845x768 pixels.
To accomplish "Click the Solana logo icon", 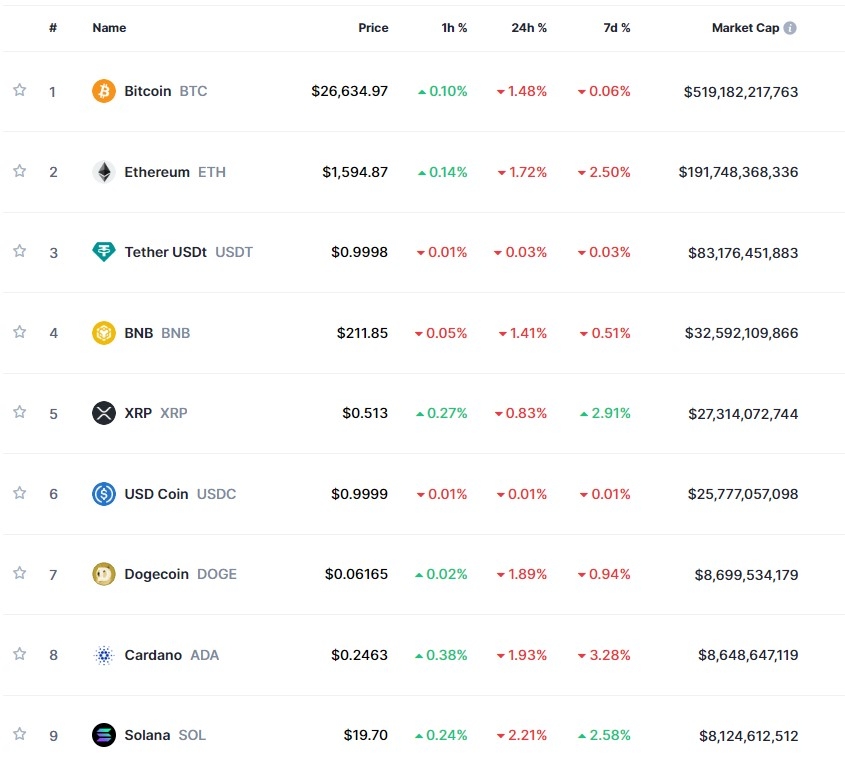I will point(104,735).
